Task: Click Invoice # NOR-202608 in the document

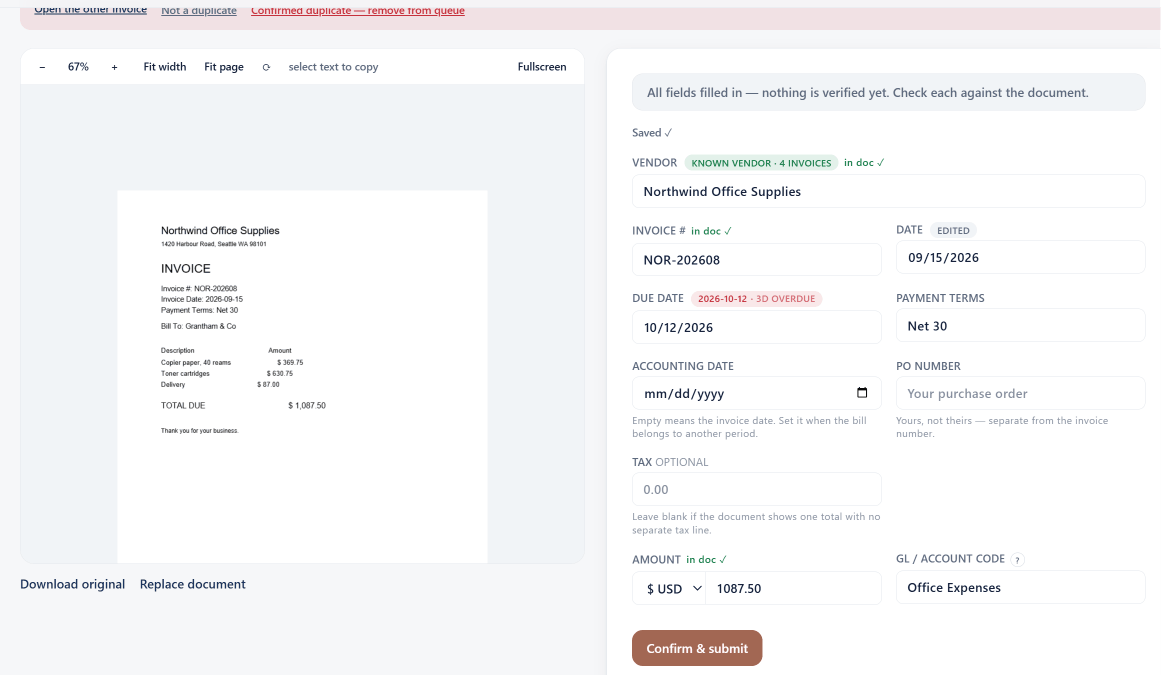Action: point(199,289)
